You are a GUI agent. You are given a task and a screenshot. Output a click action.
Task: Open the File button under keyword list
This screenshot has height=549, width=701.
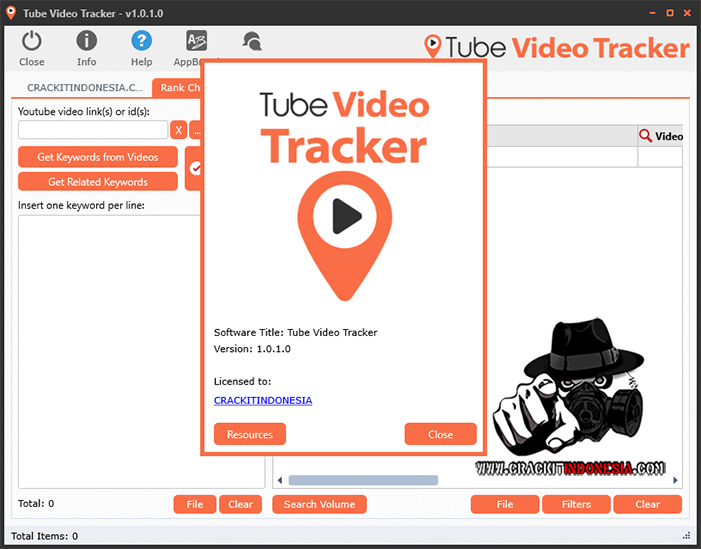[x=194, y=504]
